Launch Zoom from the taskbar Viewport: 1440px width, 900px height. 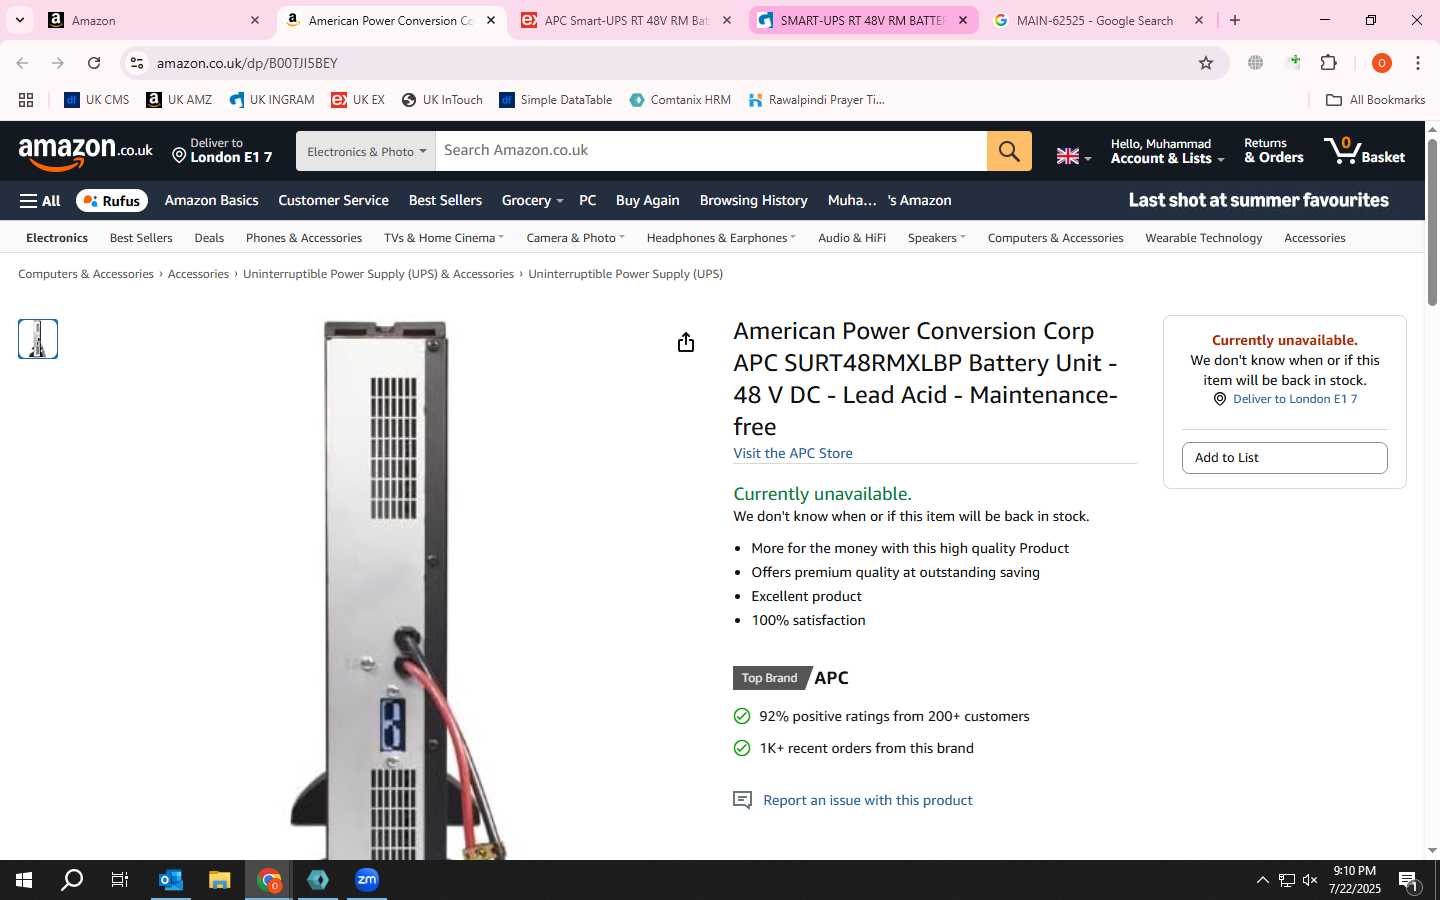367,880
